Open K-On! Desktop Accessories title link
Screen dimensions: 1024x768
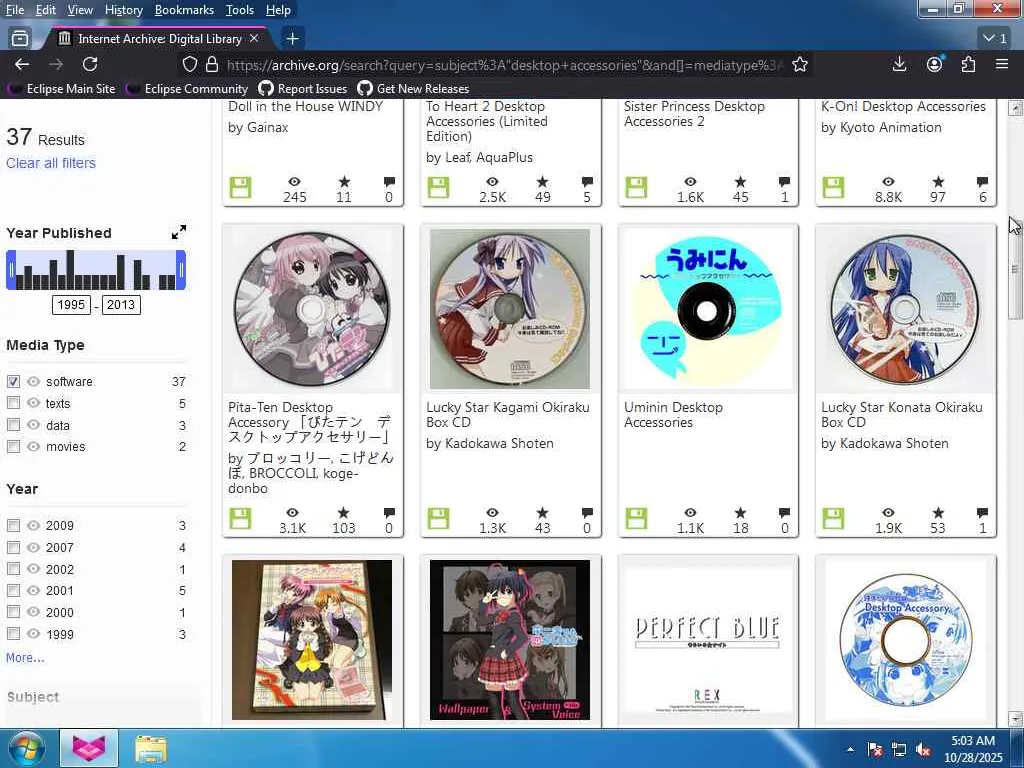click(903, 106)
